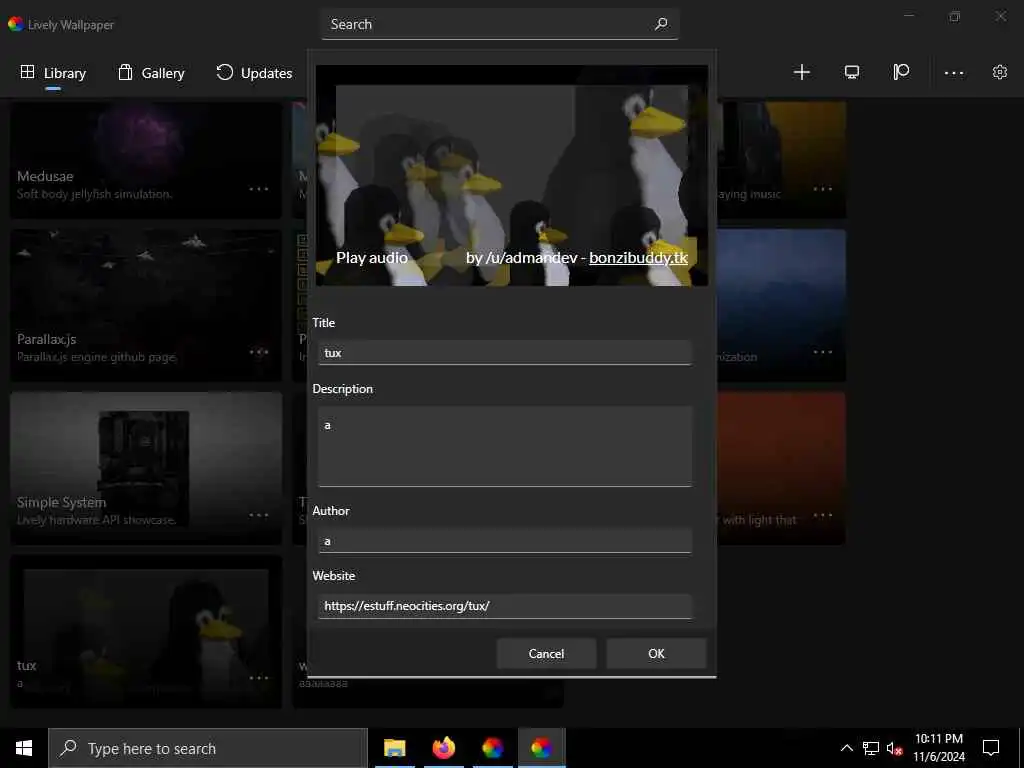
Task: Show hidden system tray icons chevron
Action: tap(846, 748)
